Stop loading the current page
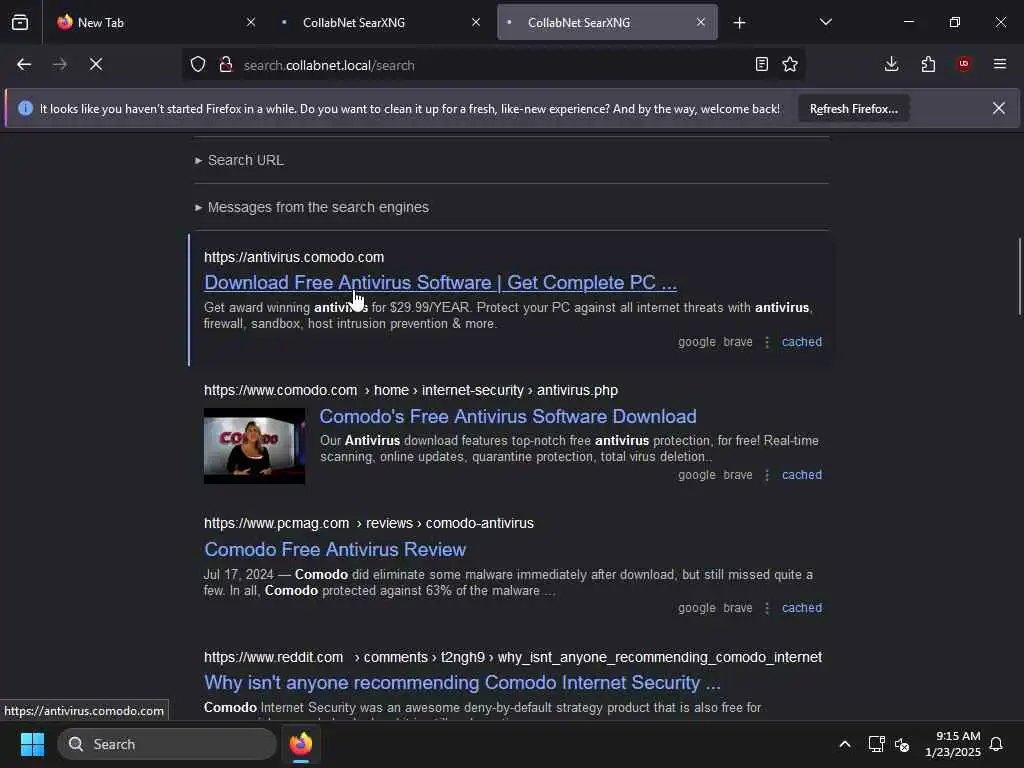Screen dimensions: 1024x768 tap(96, 64)
